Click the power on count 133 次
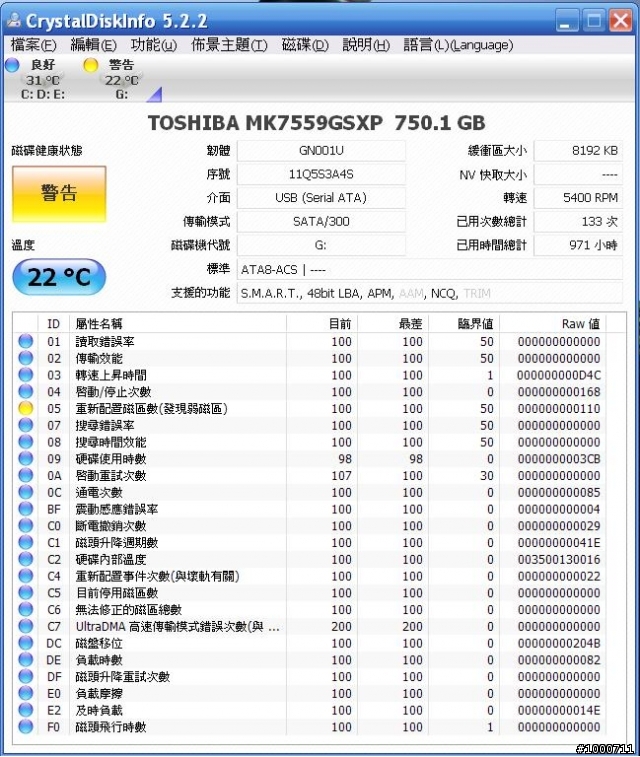The width and height of the screenshot is (640, 757). click(578, 222)
